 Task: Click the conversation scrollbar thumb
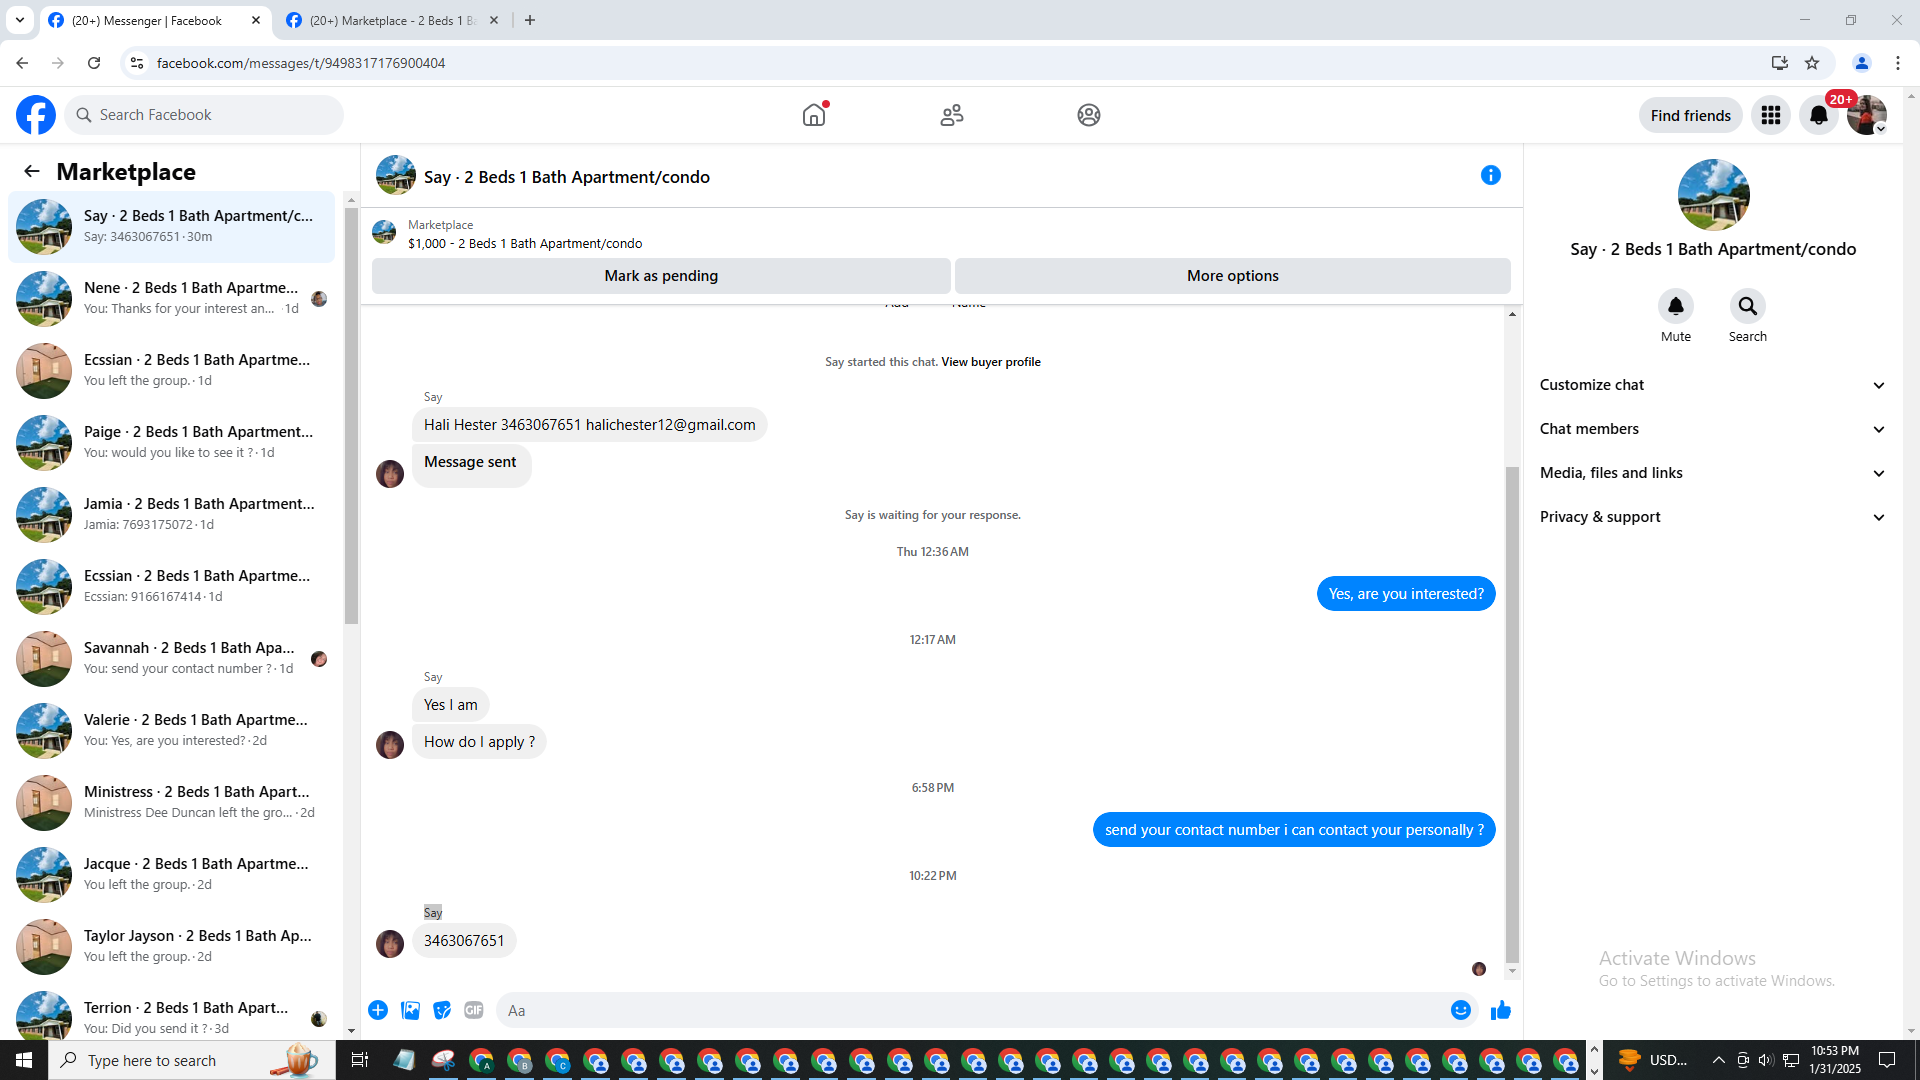pos(1512,714)
